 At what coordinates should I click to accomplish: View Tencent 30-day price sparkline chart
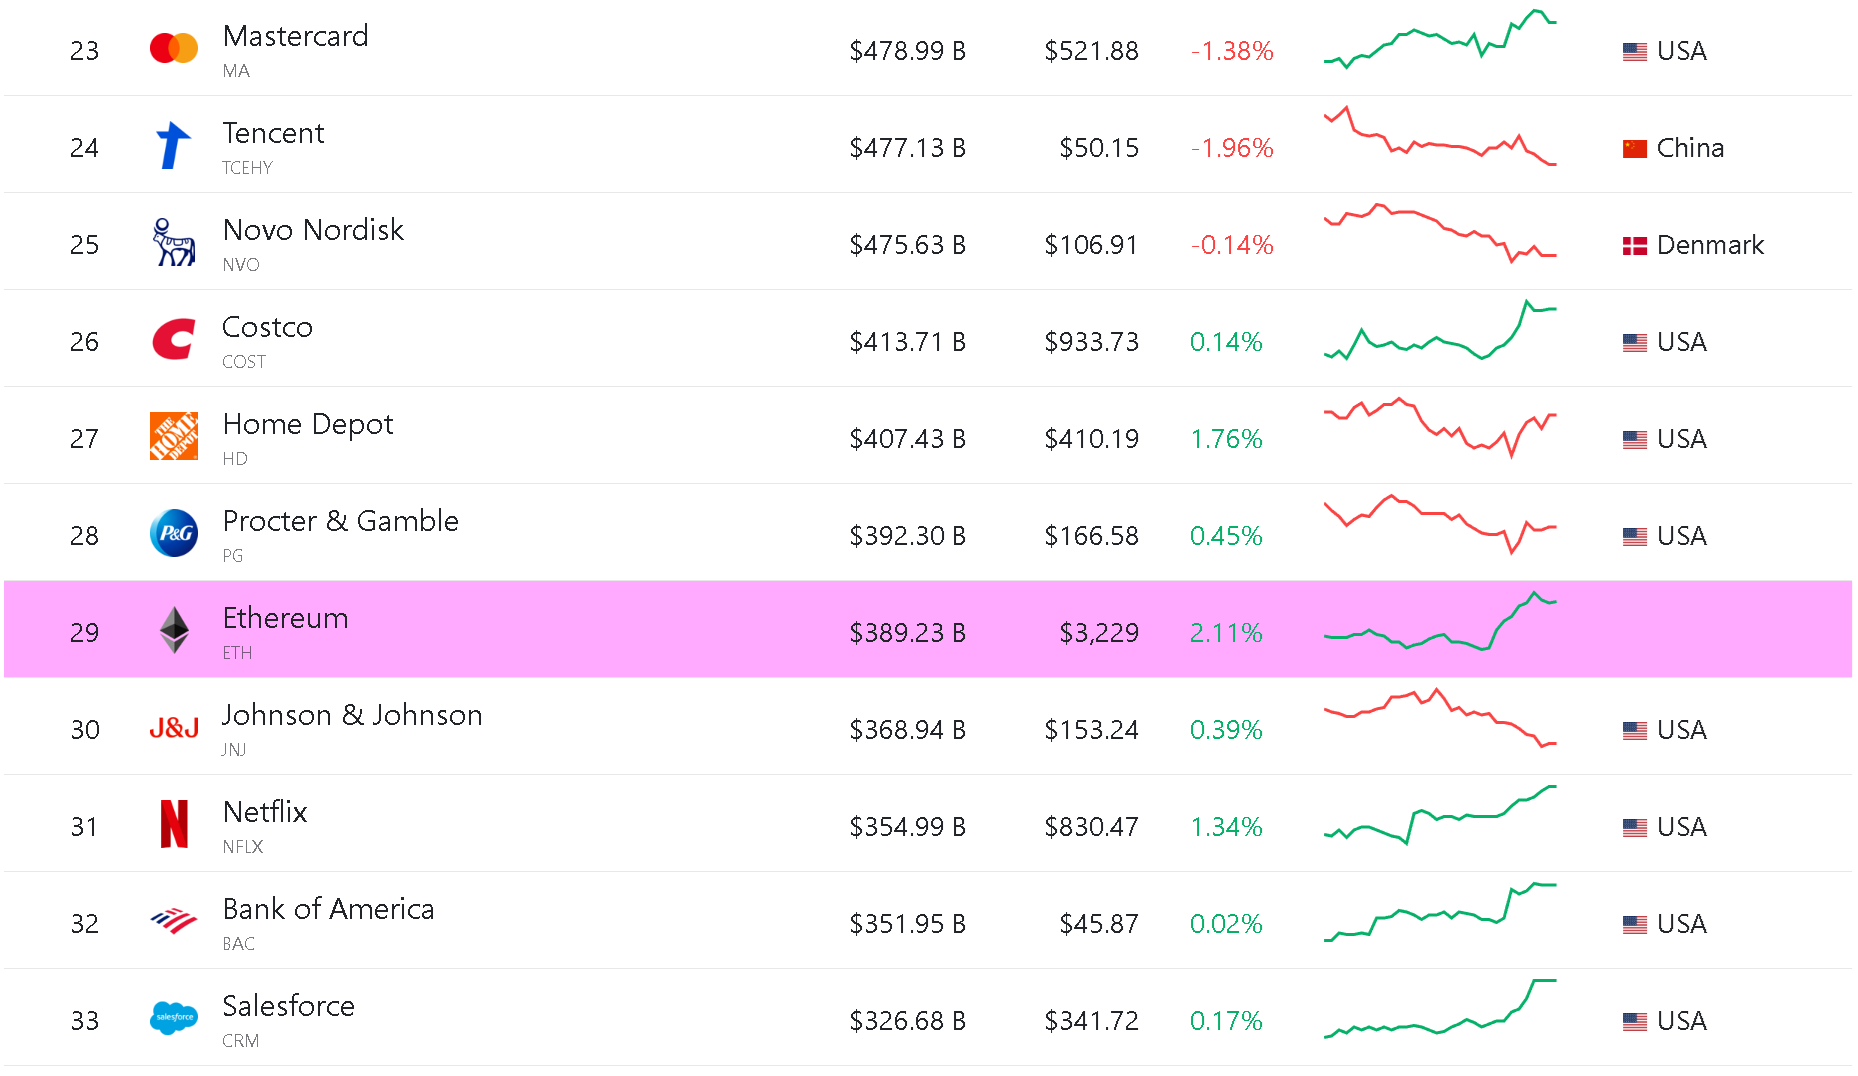pyautogui.click(x=1440, y=136)
